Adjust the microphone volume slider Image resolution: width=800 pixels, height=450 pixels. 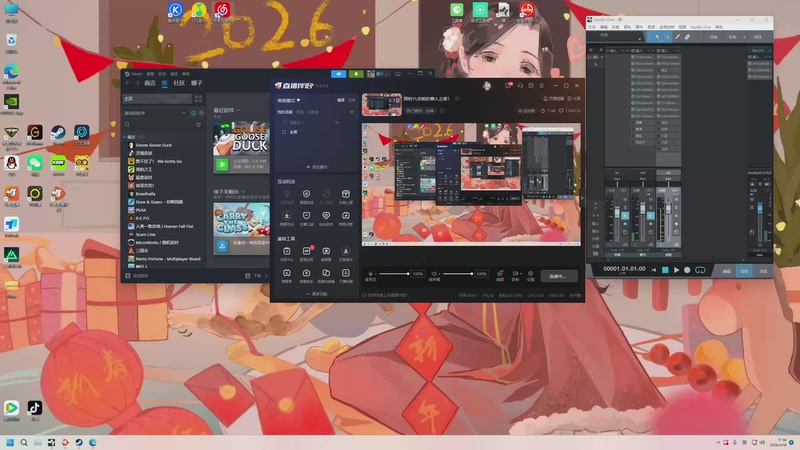coord(394,274)
